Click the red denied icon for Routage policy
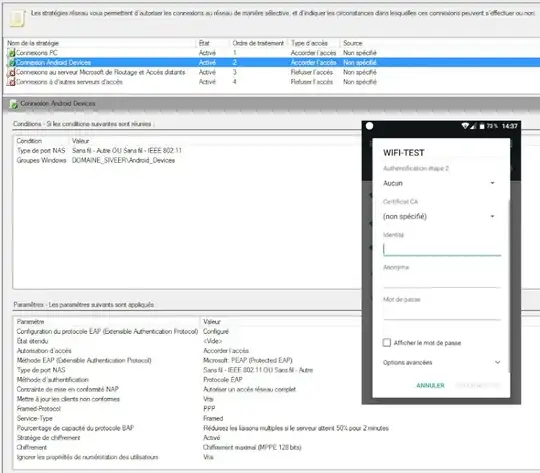540x473 pixels. tap(11, 72)
